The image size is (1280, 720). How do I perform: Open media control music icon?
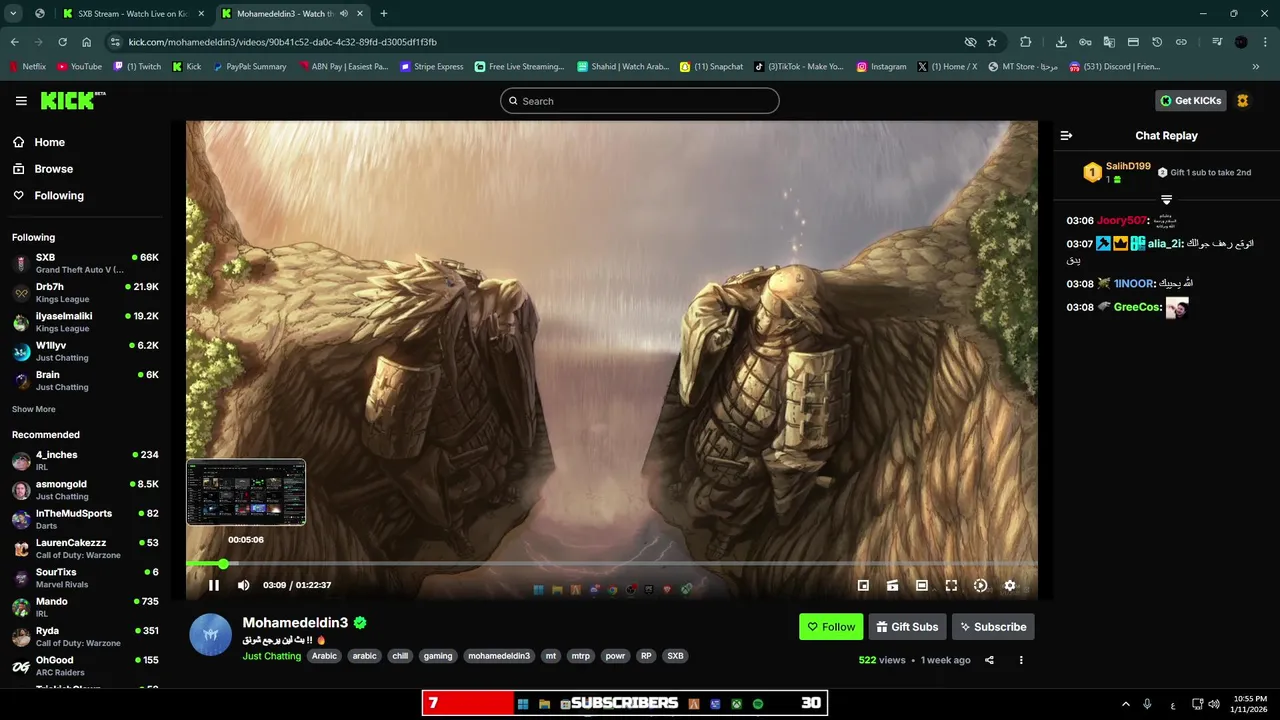click(1217, 42)
